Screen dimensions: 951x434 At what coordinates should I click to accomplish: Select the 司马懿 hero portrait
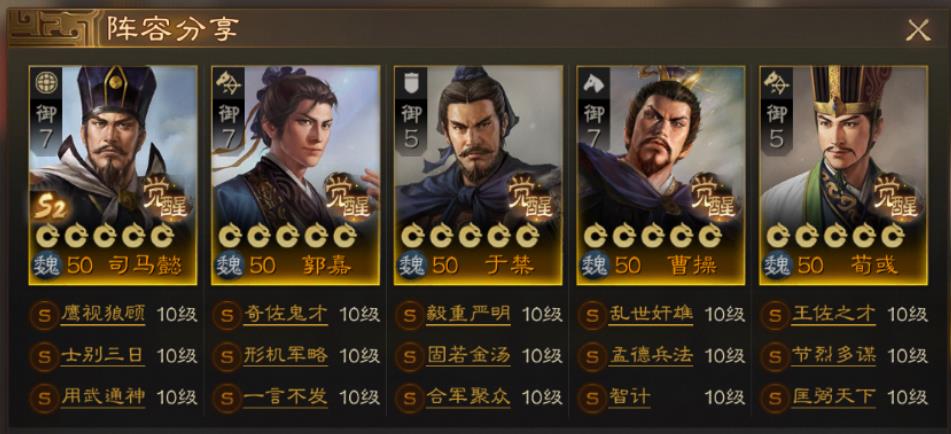point(113,175)
